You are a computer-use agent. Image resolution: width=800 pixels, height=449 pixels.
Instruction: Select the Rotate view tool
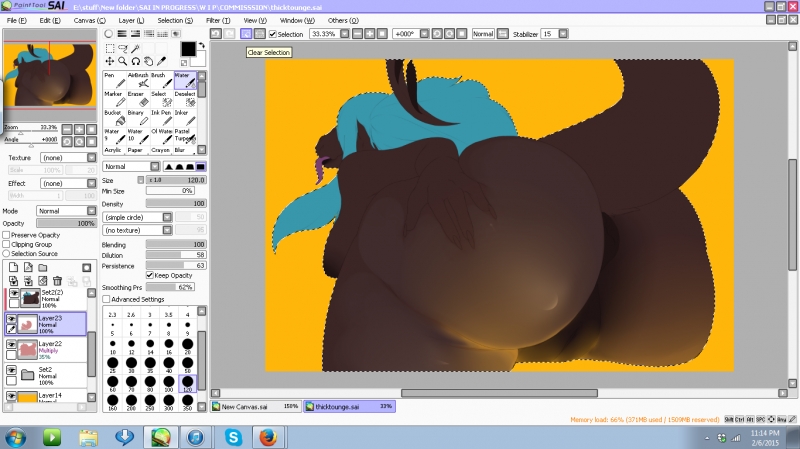pyautogui.click(x=136, y=61)
